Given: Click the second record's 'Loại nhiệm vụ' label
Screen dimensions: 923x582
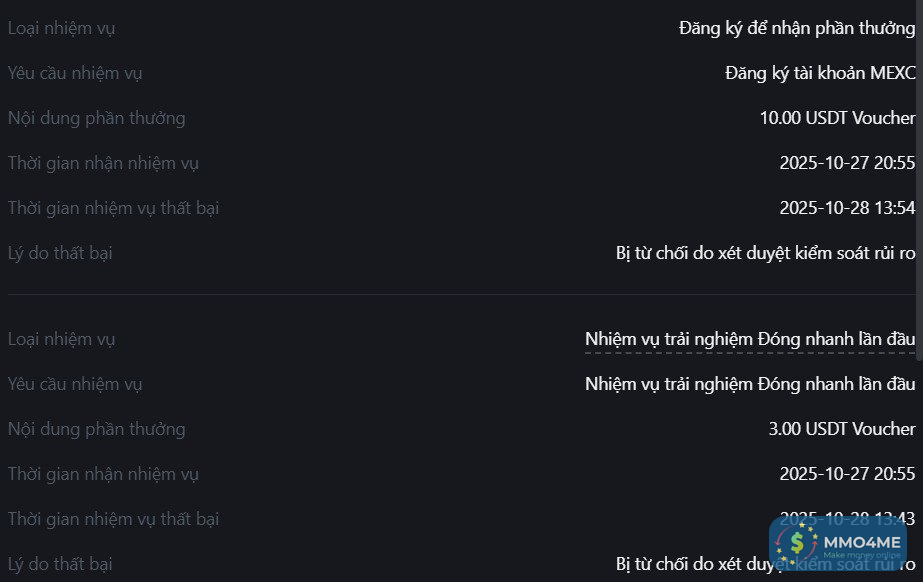Looking at the screenshot, I should [61, 339].
